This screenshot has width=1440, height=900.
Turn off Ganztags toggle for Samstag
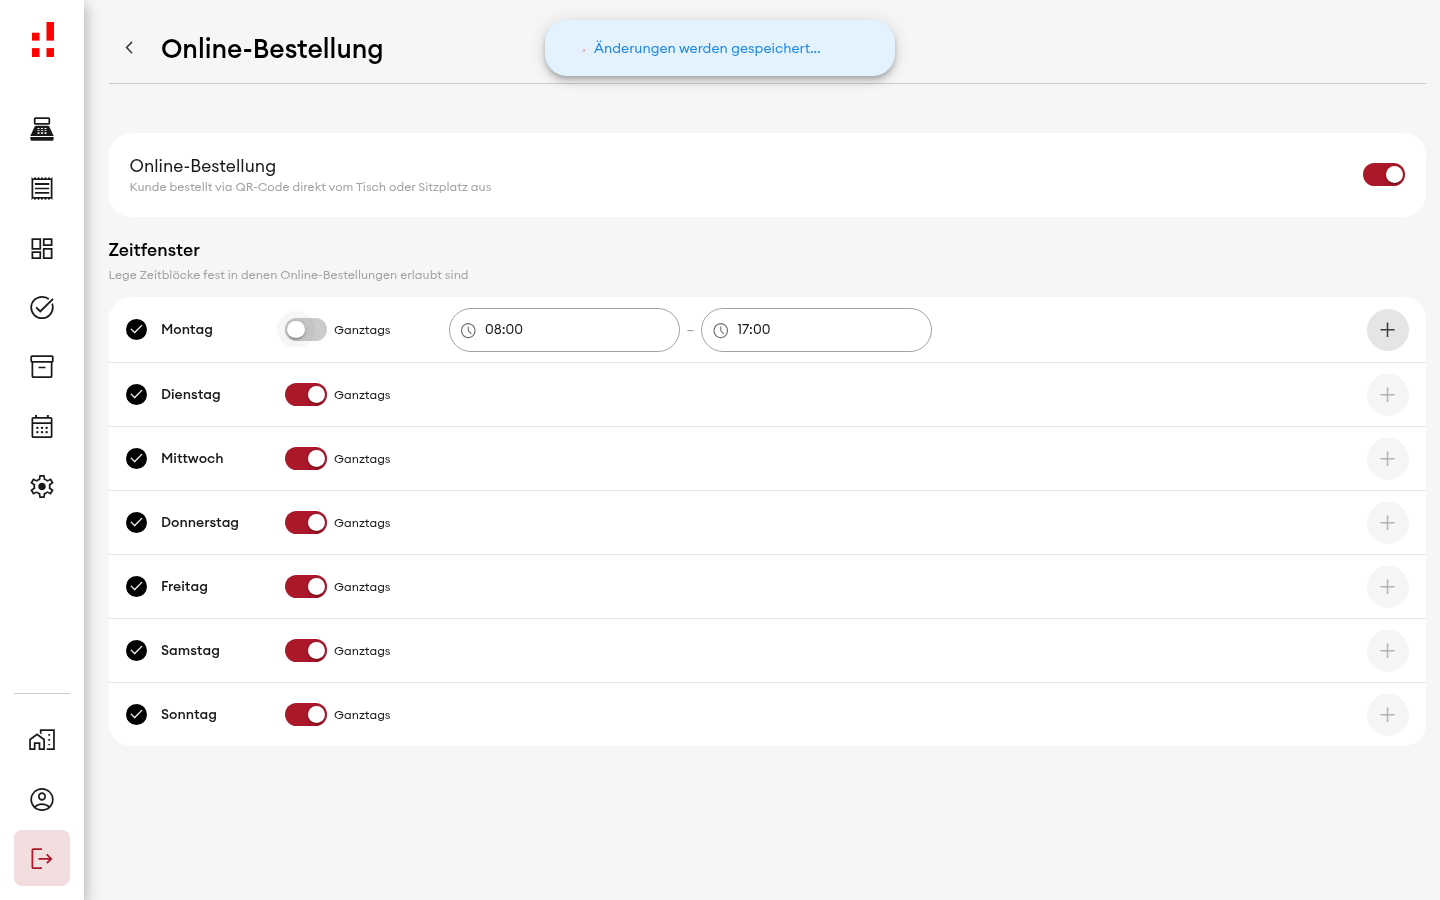point(306,650)
